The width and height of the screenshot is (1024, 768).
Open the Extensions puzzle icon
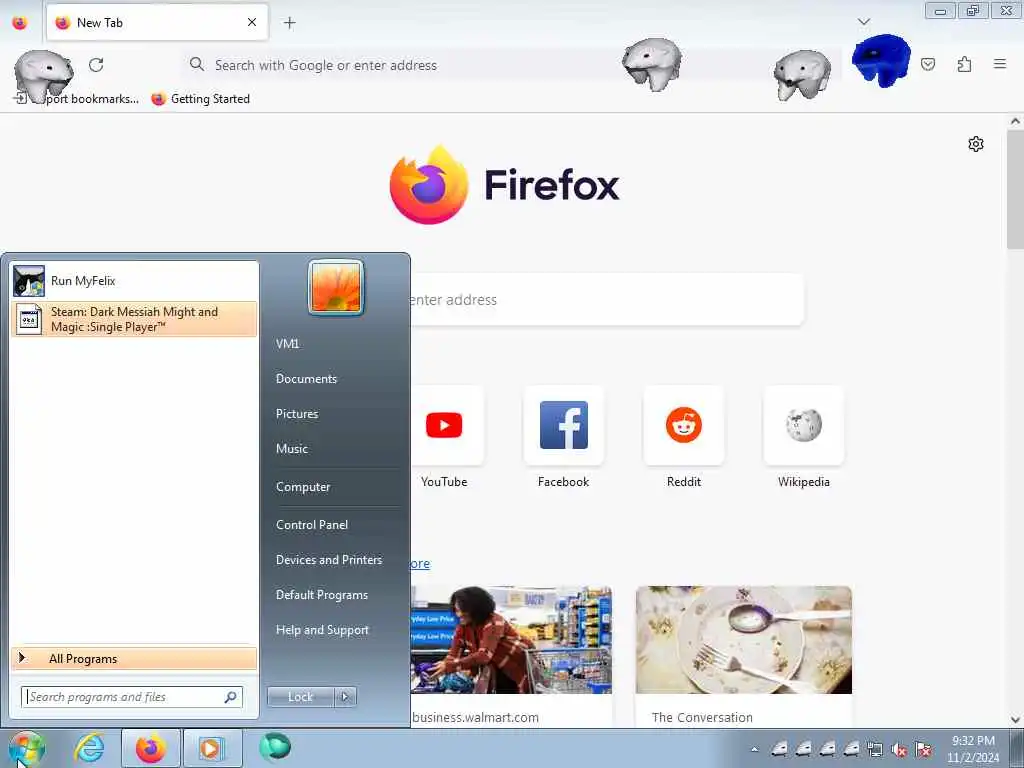coord(964,64)
